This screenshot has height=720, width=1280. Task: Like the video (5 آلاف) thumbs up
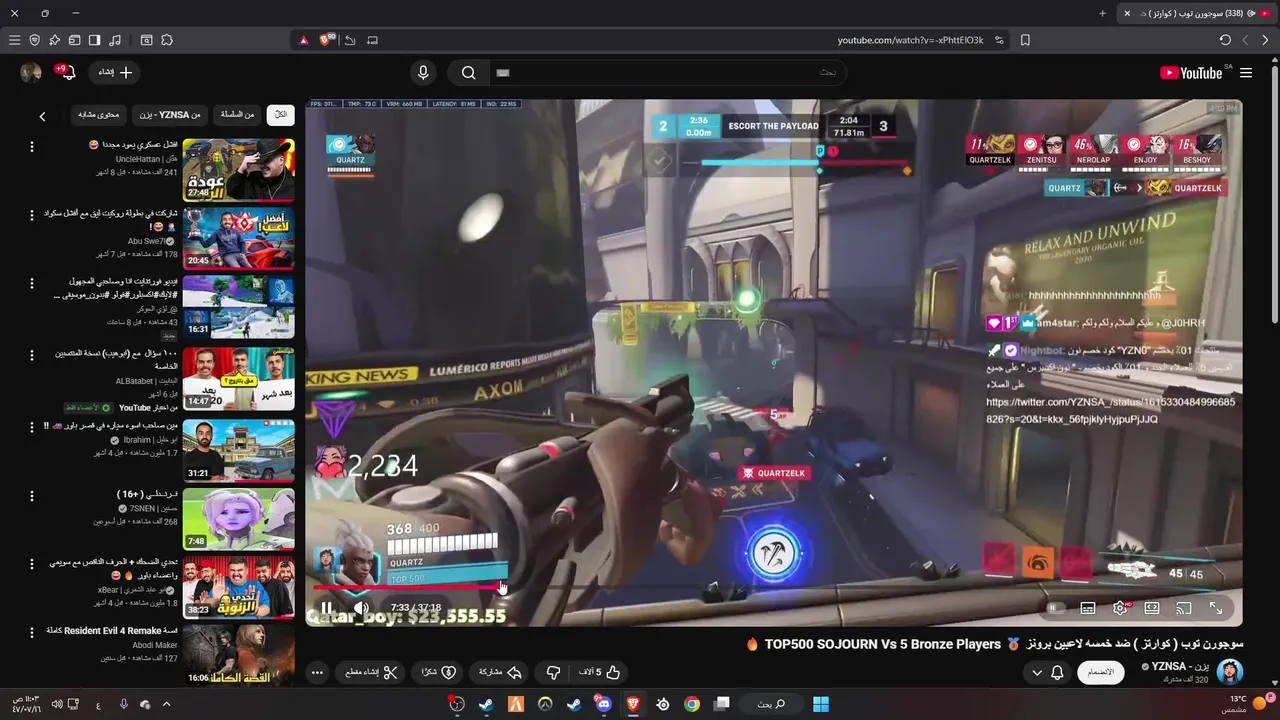click(x=600, y=673)
